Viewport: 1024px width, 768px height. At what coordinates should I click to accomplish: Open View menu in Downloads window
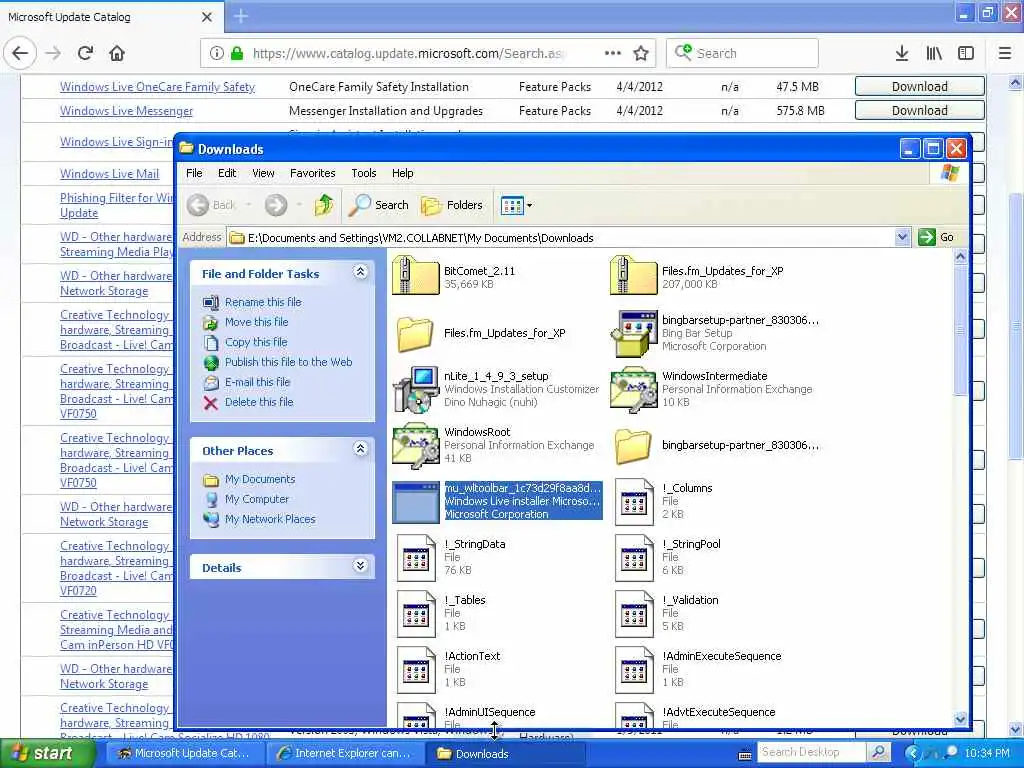click(x=263, y=173)
